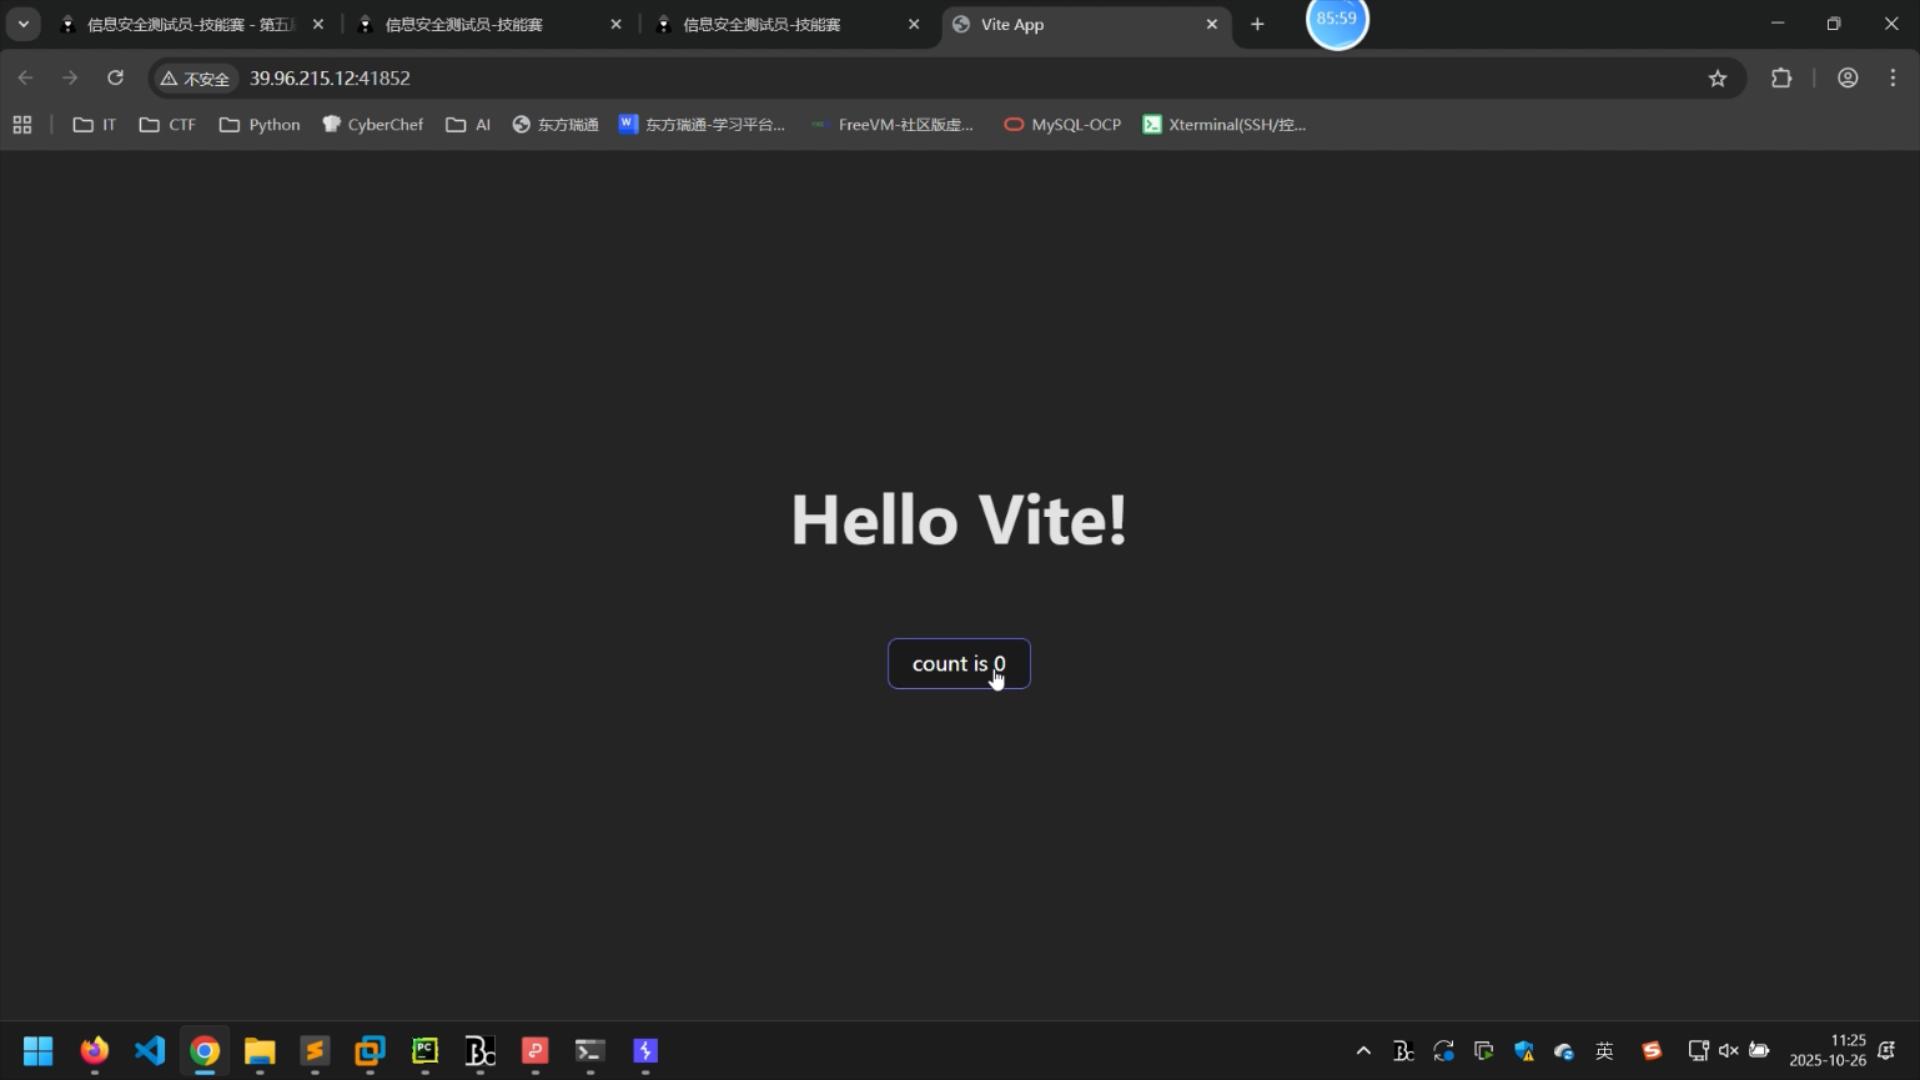Bookmark this page with star icon

click(1717, 78)
